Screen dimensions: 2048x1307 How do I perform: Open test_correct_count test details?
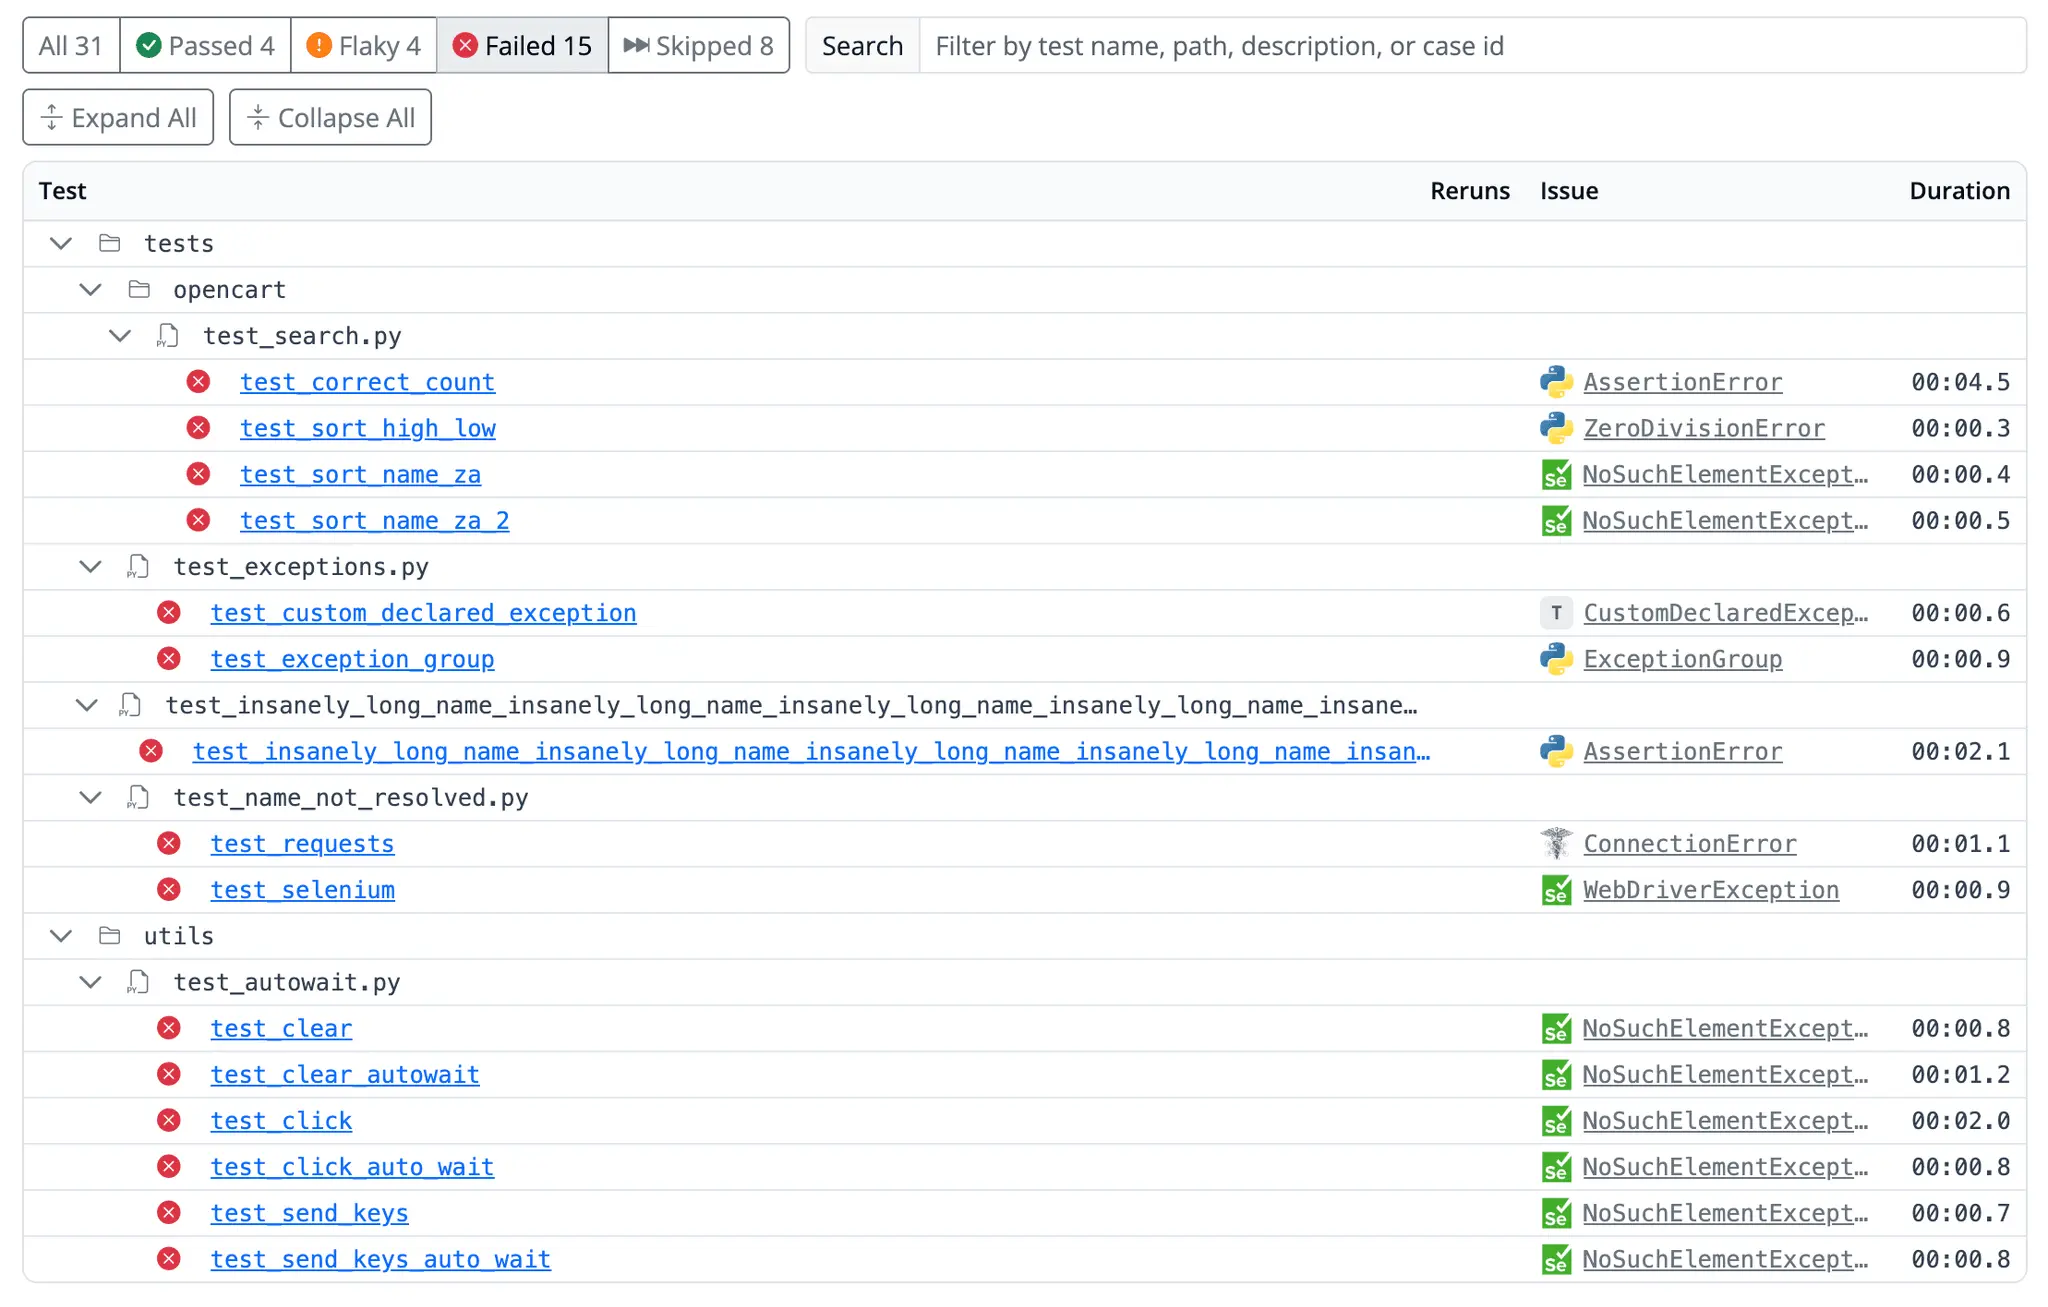click(x=367, y=382)
